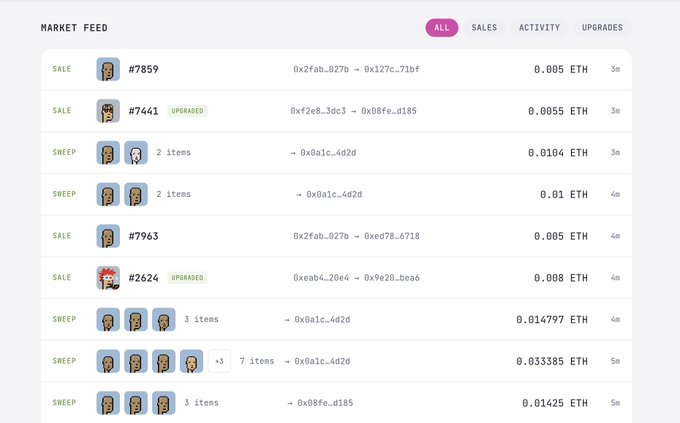680x423 pixels.
Task: Click the MARKET FEED heading
Action: click(74, 28)
